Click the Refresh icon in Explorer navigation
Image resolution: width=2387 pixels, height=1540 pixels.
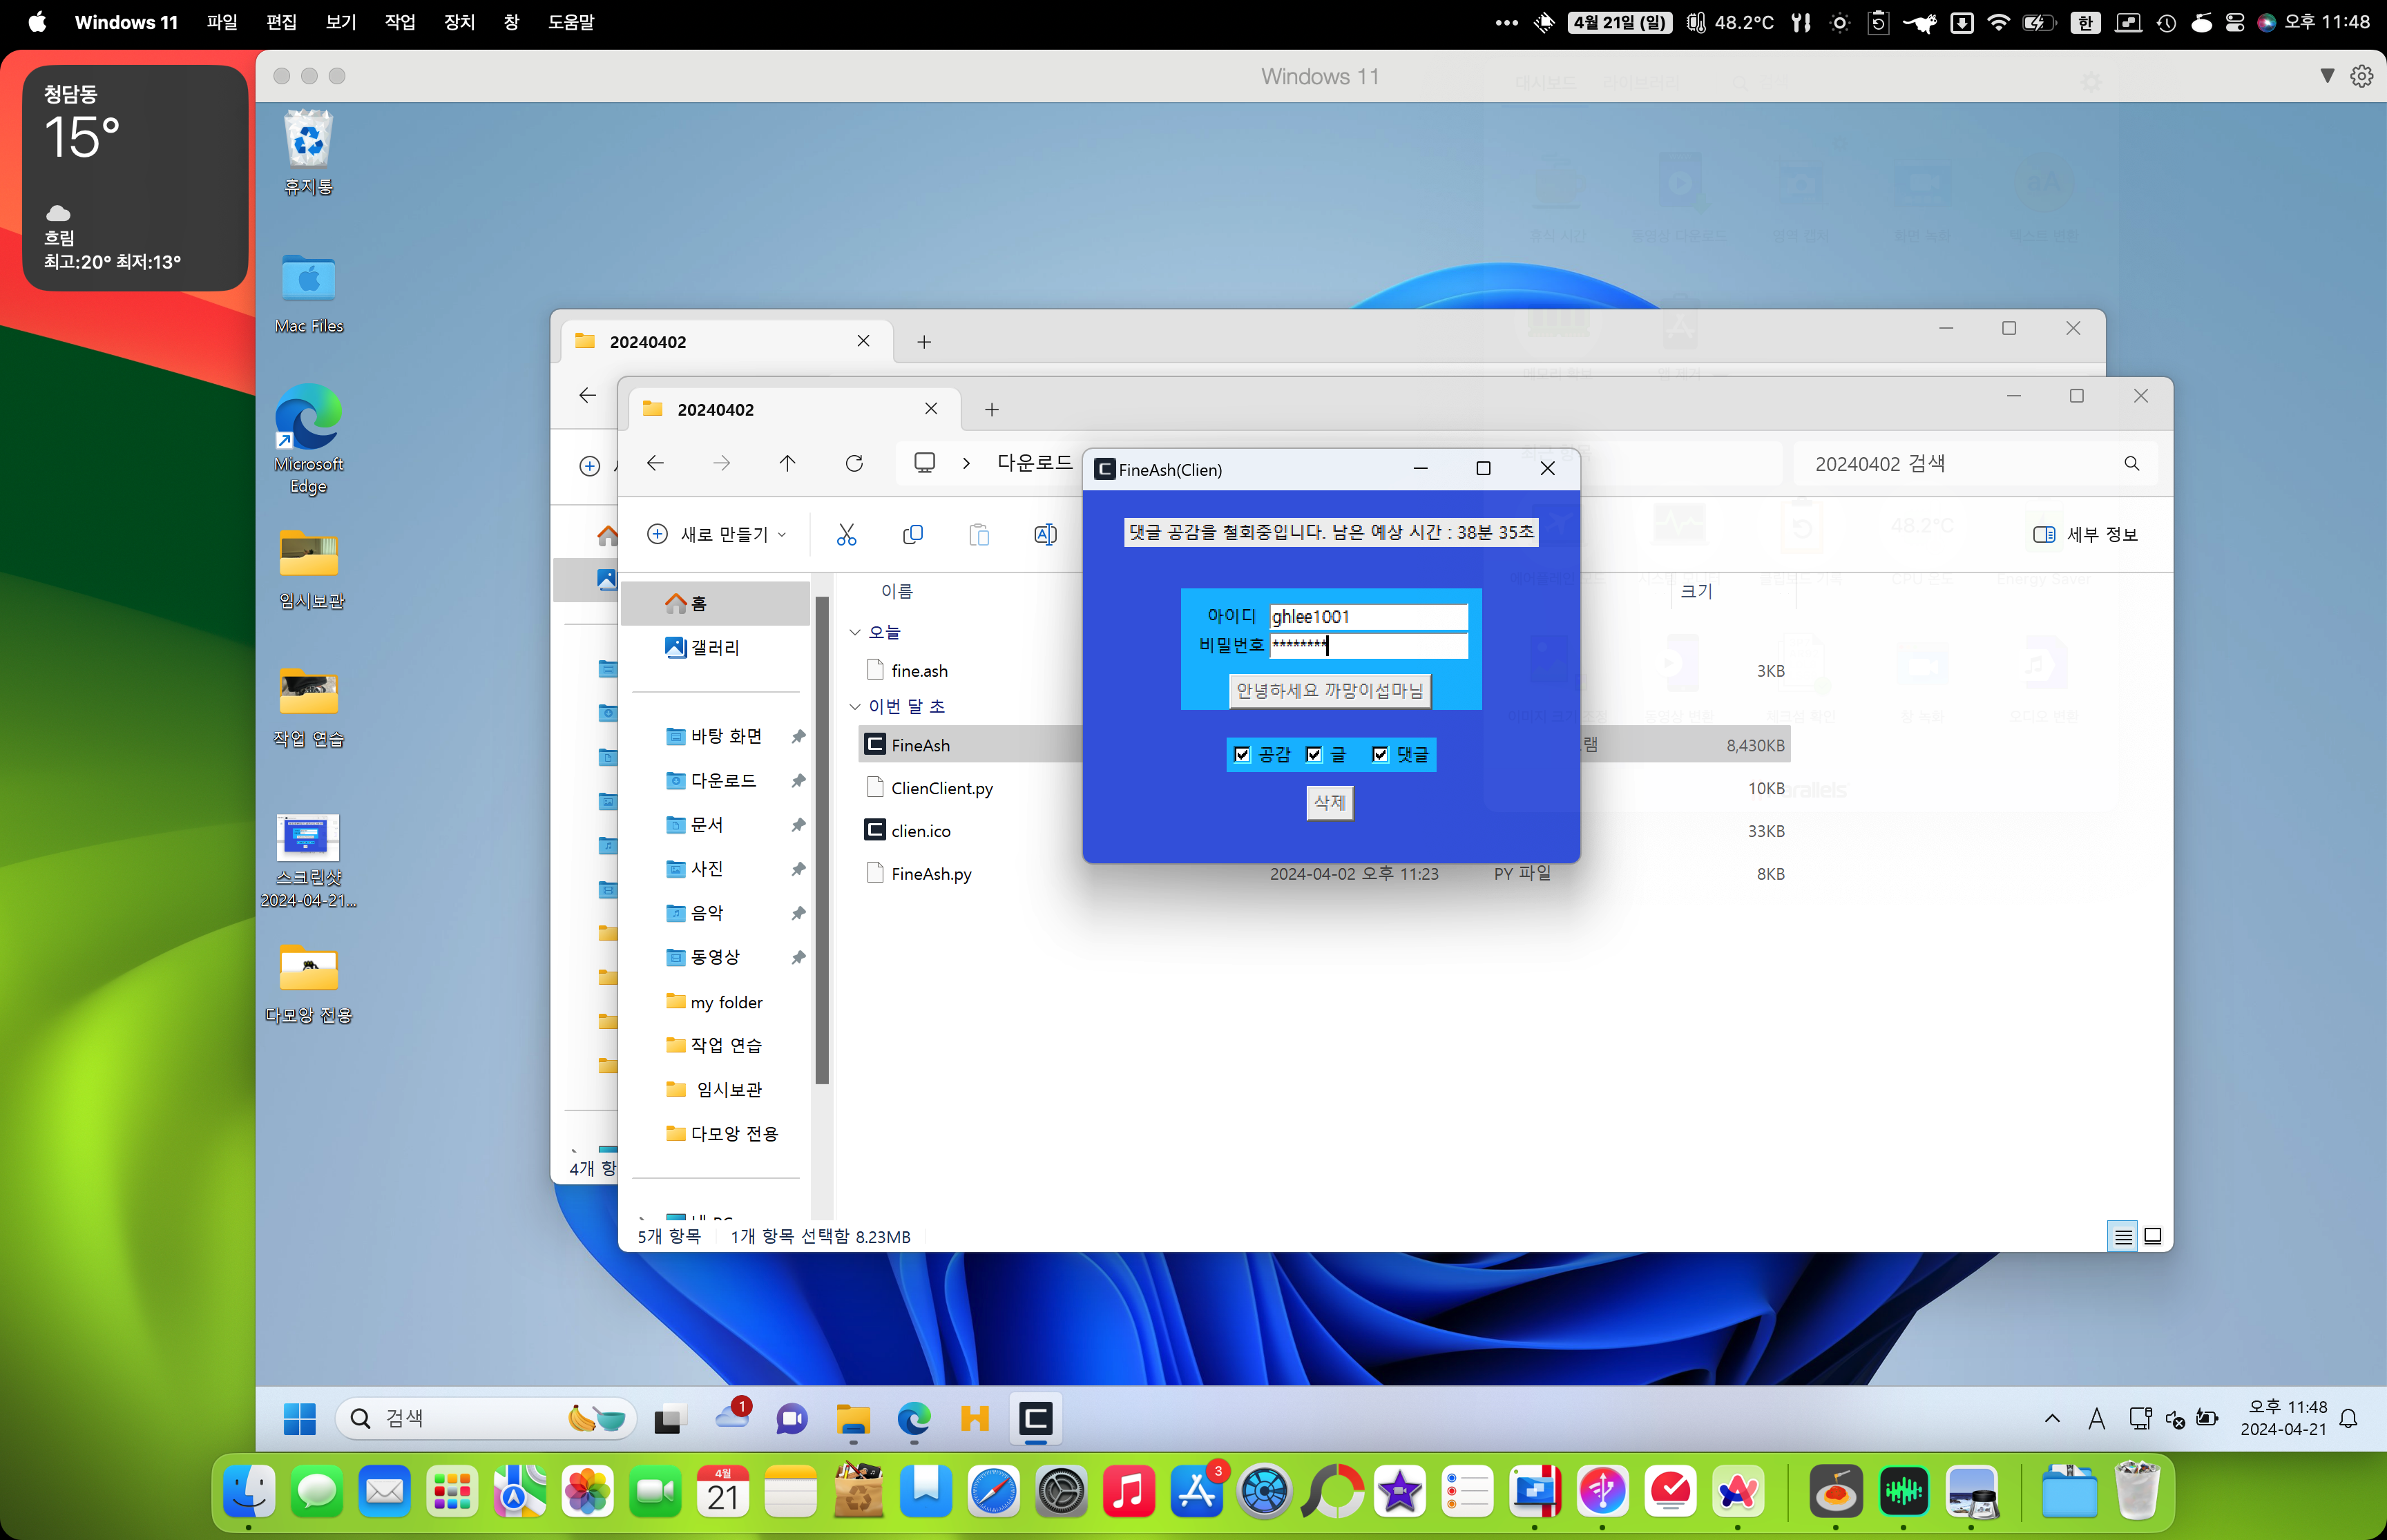coord(854,463)
